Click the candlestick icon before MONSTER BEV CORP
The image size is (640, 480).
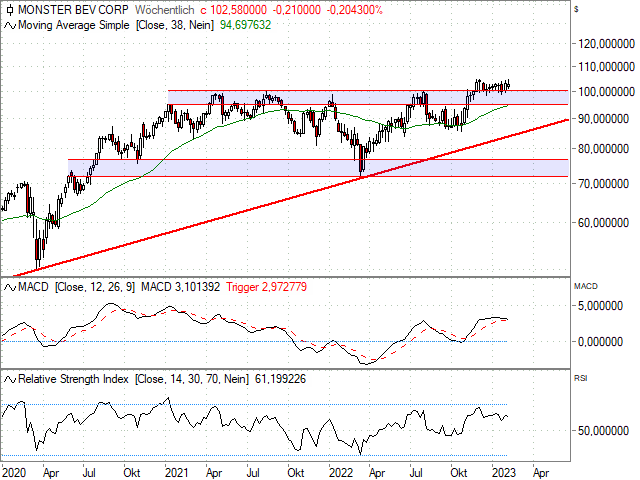[10, 9]
